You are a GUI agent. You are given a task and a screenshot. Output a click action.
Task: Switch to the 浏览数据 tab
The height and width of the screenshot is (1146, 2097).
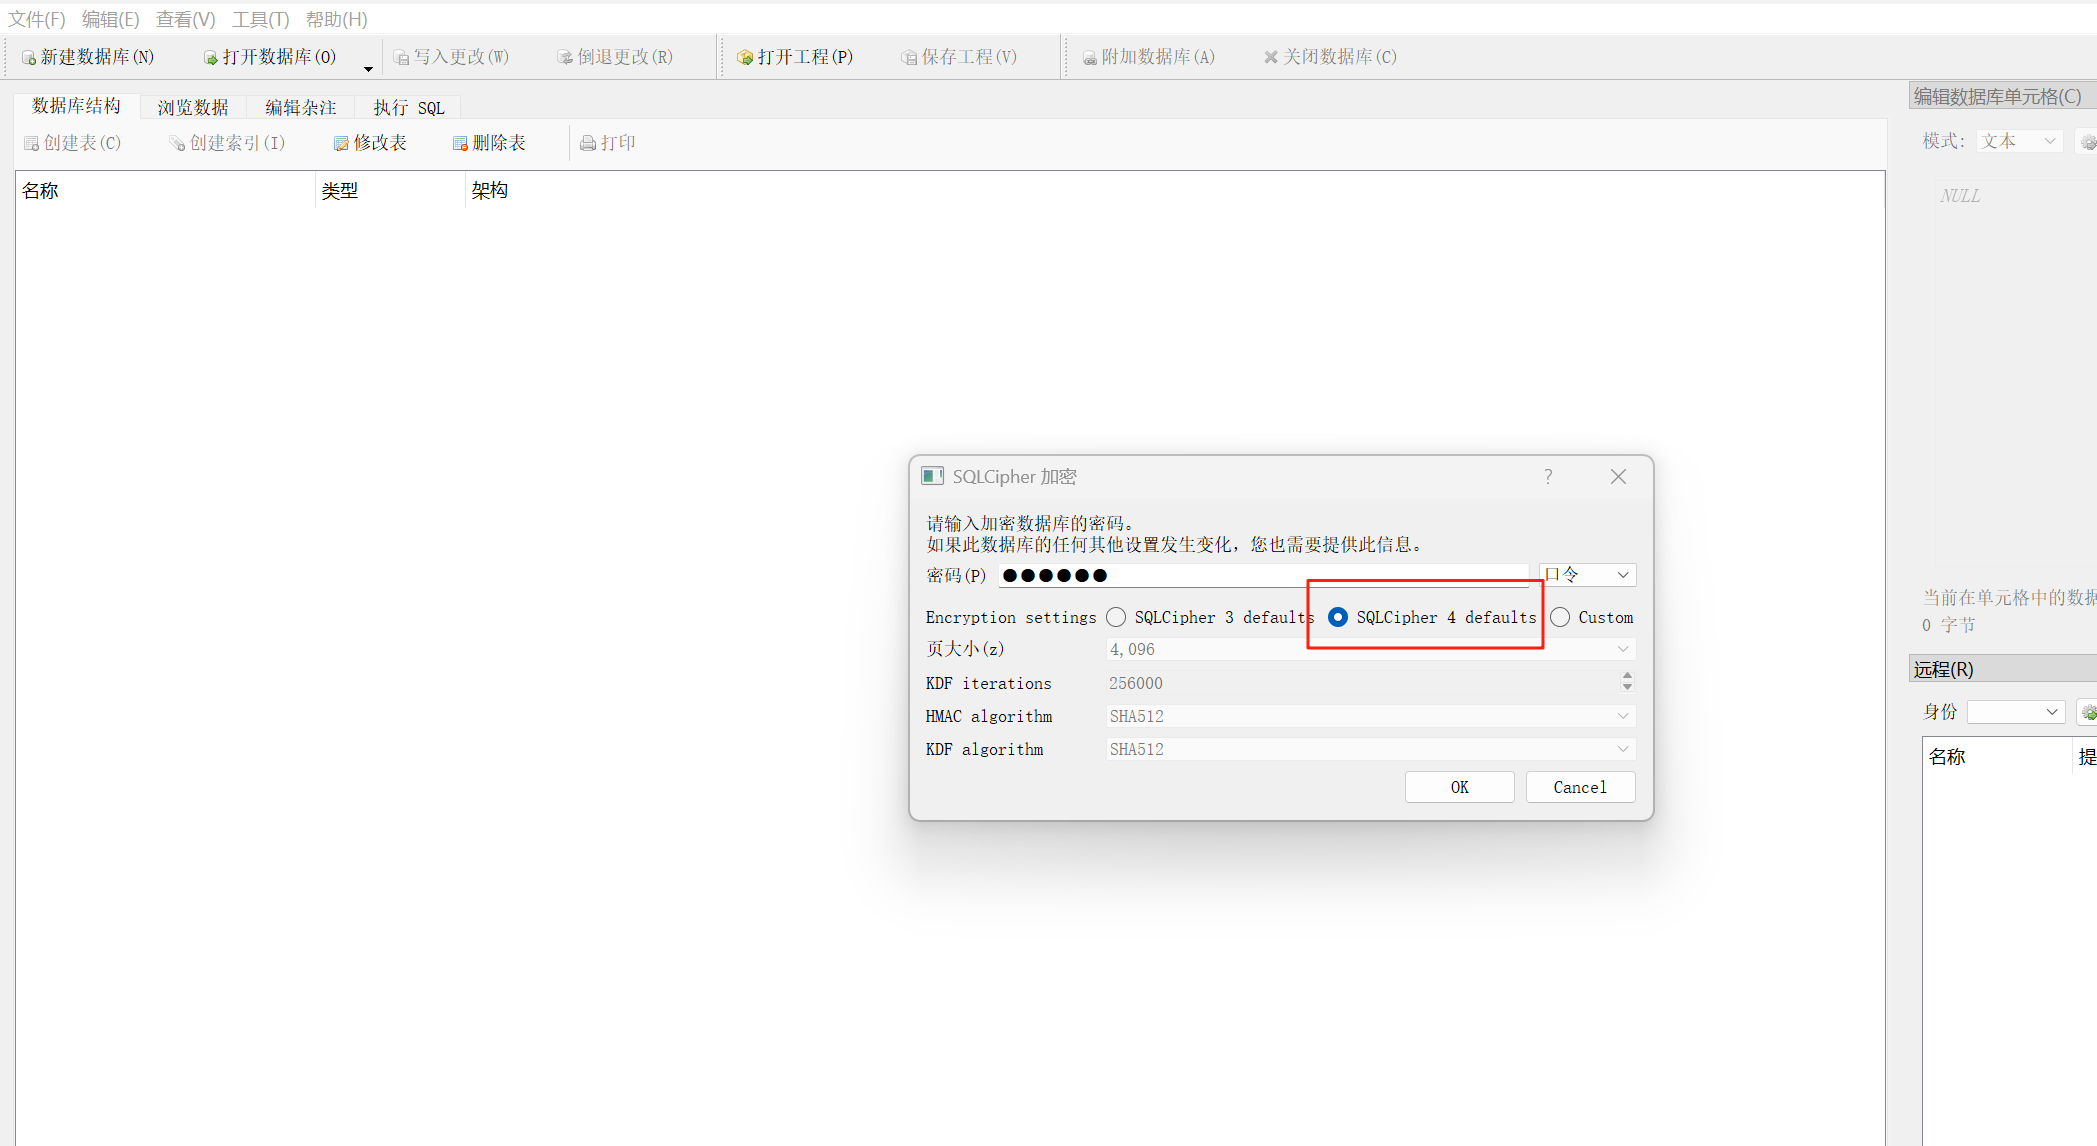tap(193, 108)
